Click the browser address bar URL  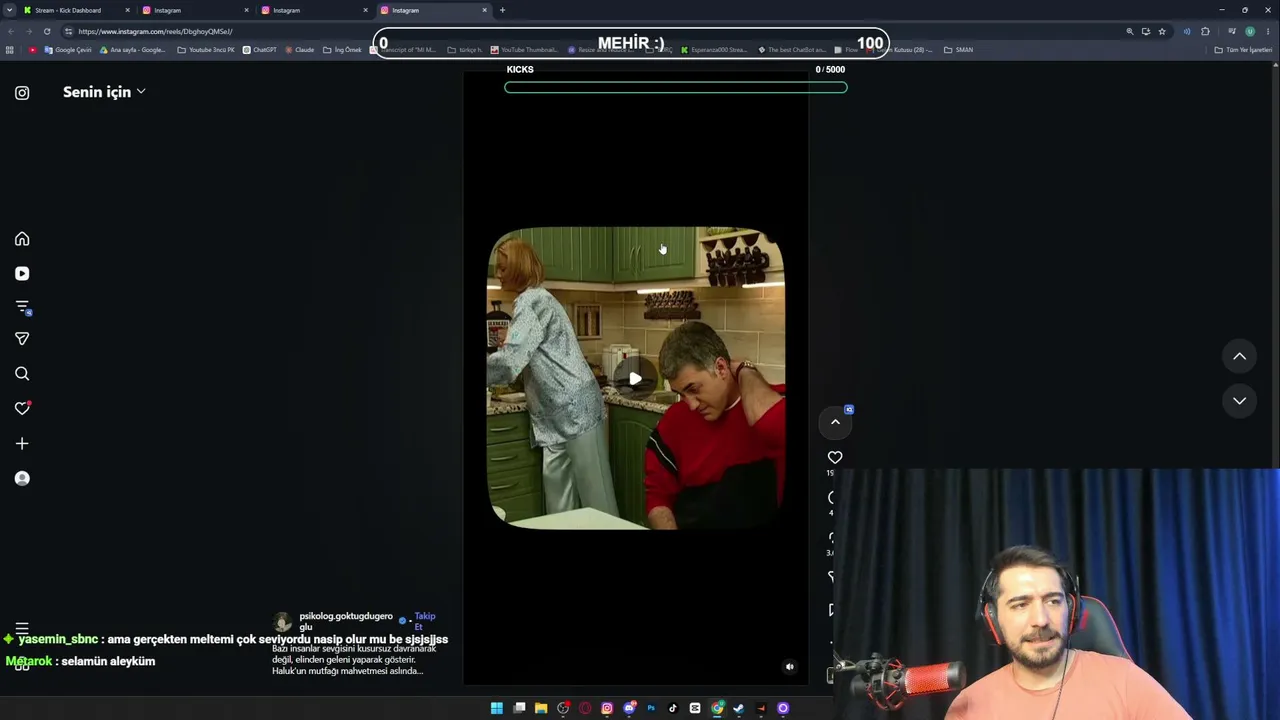tap(155, 31)
